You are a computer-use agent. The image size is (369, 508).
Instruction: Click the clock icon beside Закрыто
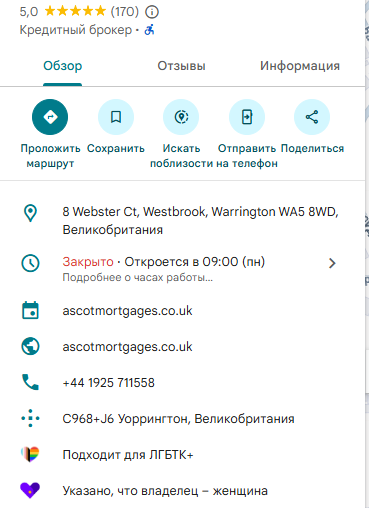coord(30,263)
